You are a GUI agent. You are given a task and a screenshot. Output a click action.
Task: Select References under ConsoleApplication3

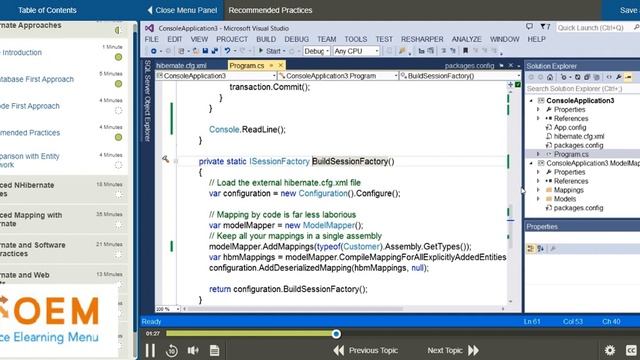pyautogui.click(x=571, y=118)
